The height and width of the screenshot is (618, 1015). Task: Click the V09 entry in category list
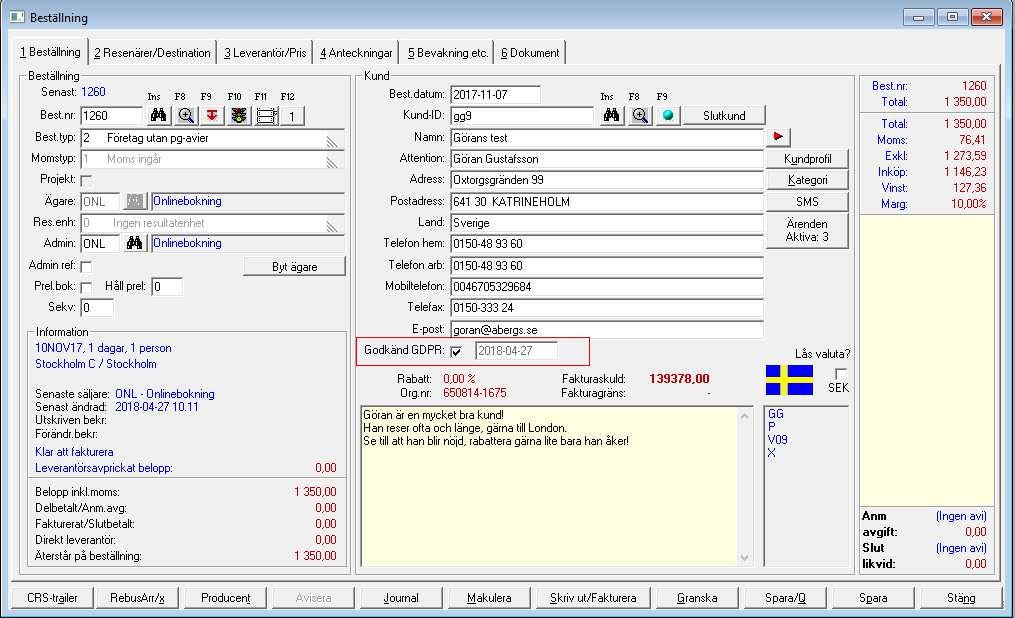click(777, 440)
